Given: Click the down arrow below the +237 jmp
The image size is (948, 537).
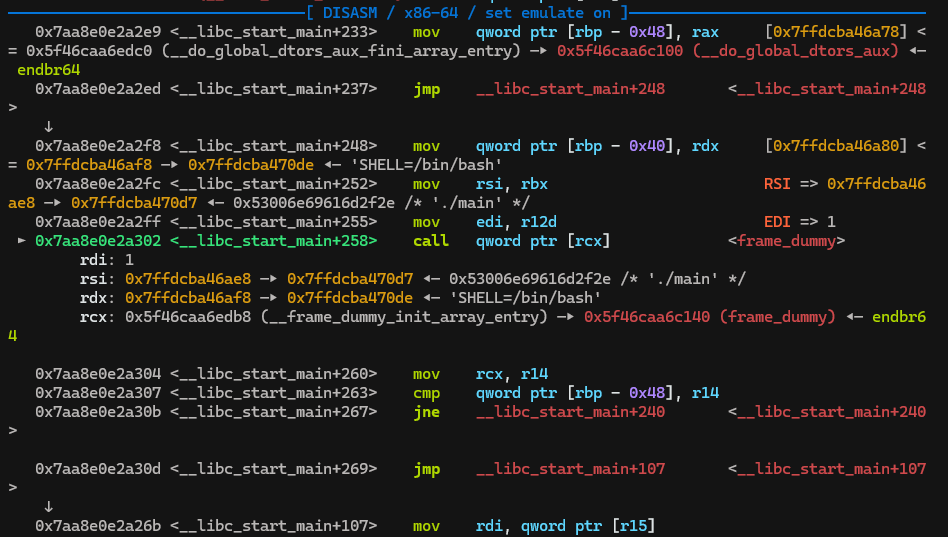Looking at the screenshot, I should pos(48,127).
